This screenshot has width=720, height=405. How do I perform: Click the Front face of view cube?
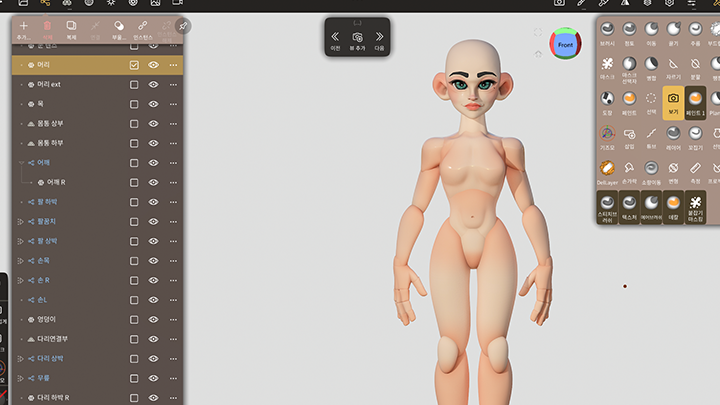565,45
